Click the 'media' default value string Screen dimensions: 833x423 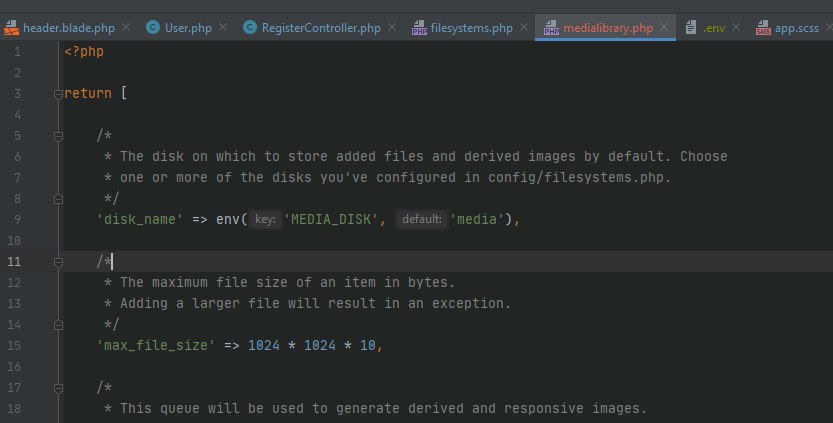[x=477, y=219]
